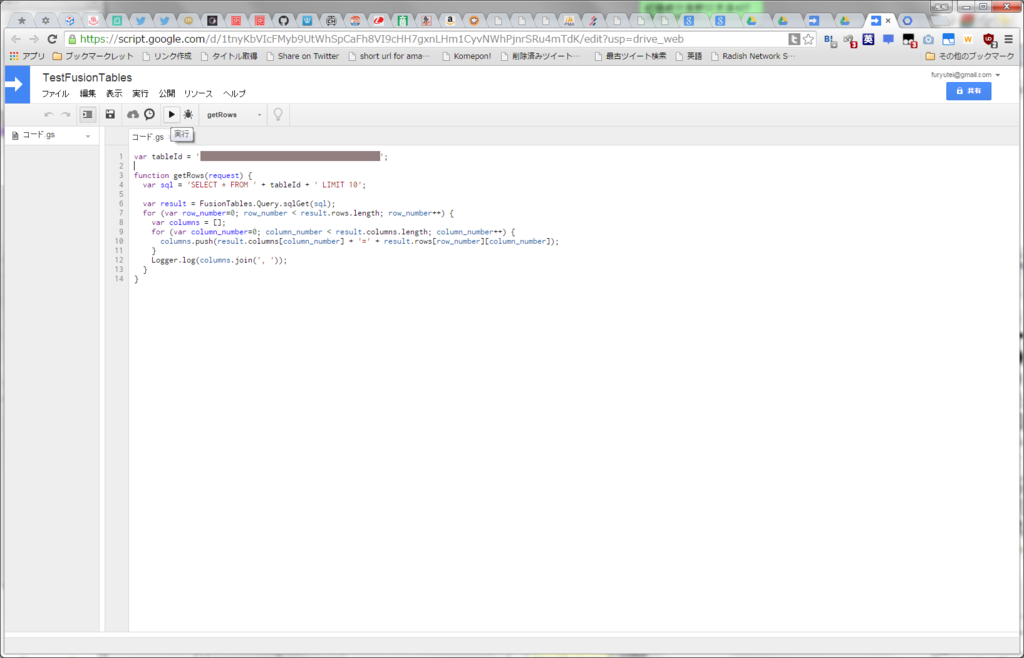Bookmark this page with the star icon
The height and width of the screenshot is (658, 1024).
808,39
